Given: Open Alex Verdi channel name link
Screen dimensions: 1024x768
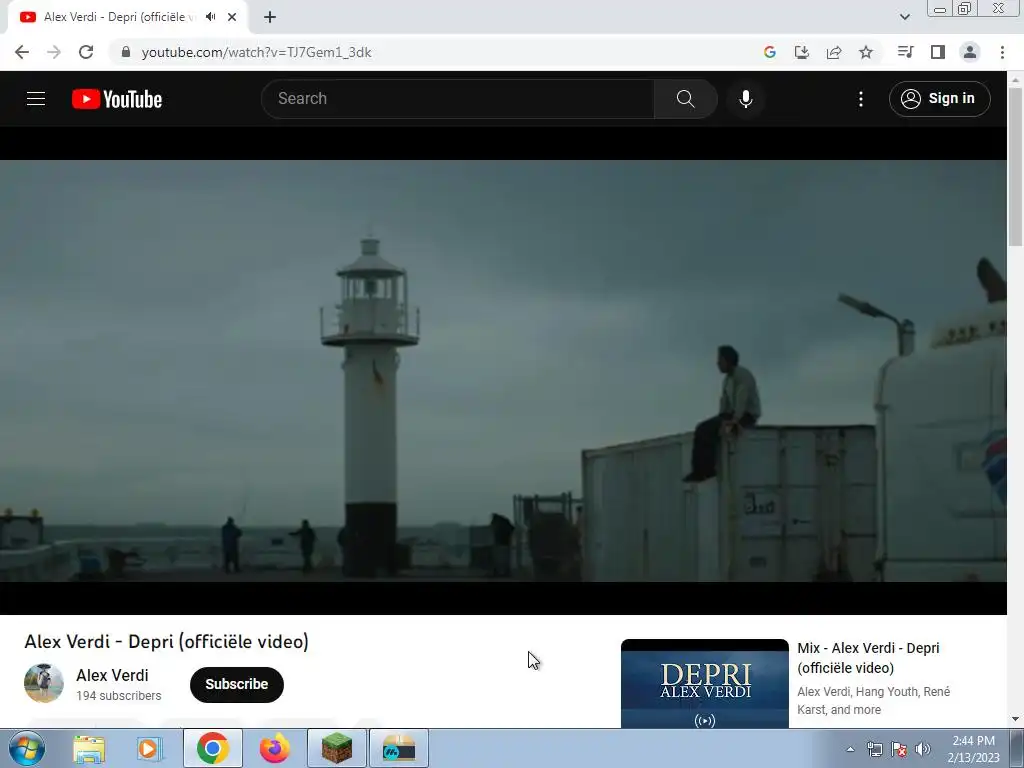Looking at the screenshot, I should click(112, 675).
